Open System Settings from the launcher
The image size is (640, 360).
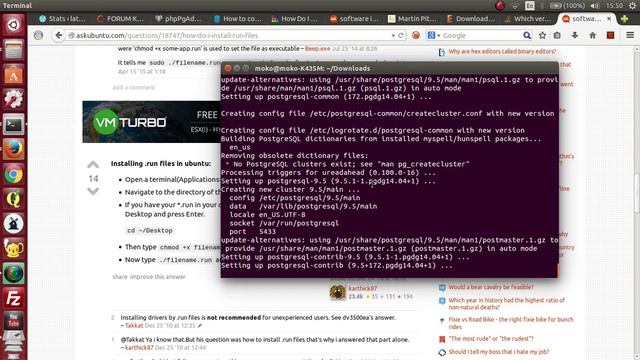(13, 100)
